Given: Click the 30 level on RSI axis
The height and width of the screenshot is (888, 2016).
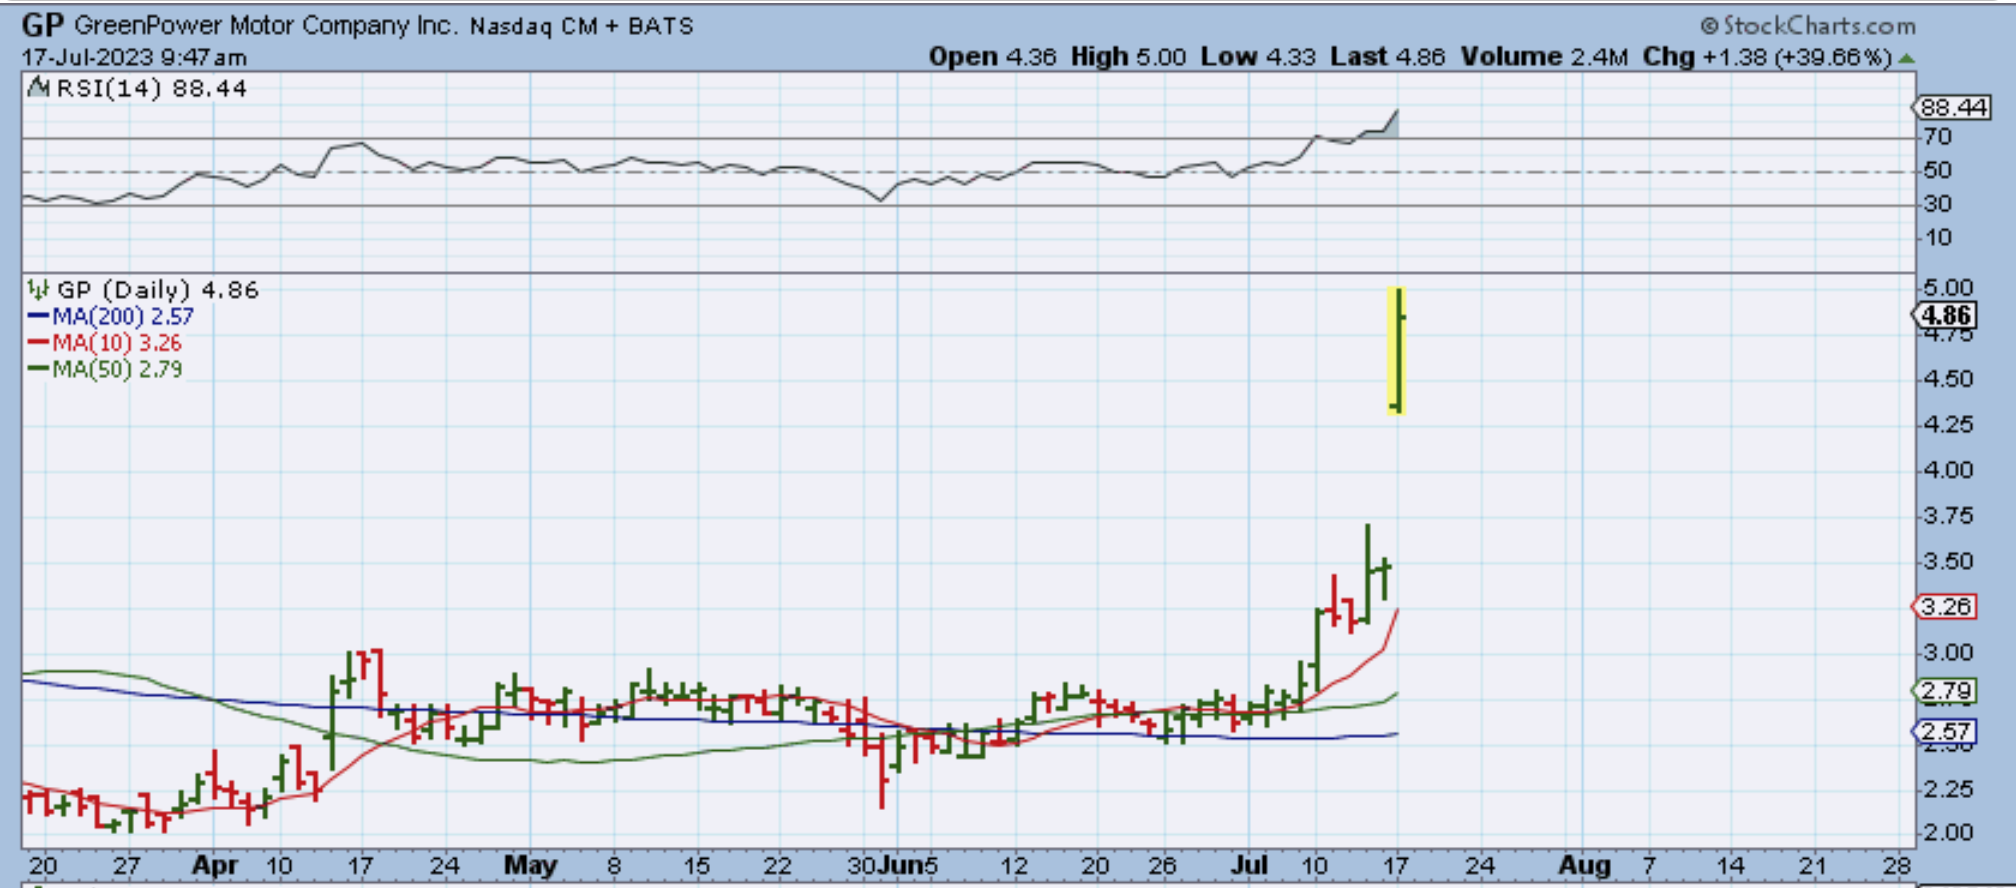Looking at the screenshot, I should coord(1937,204).
